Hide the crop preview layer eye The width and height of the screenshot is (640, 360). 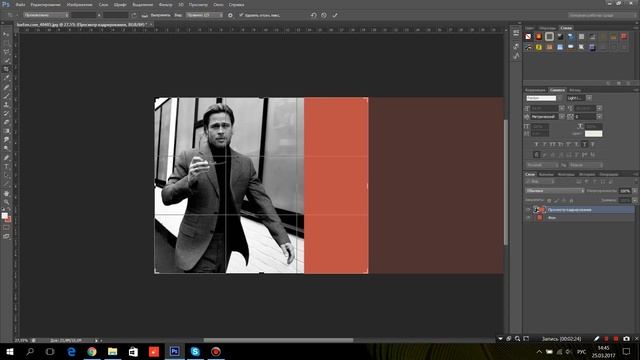coord(528,210)
